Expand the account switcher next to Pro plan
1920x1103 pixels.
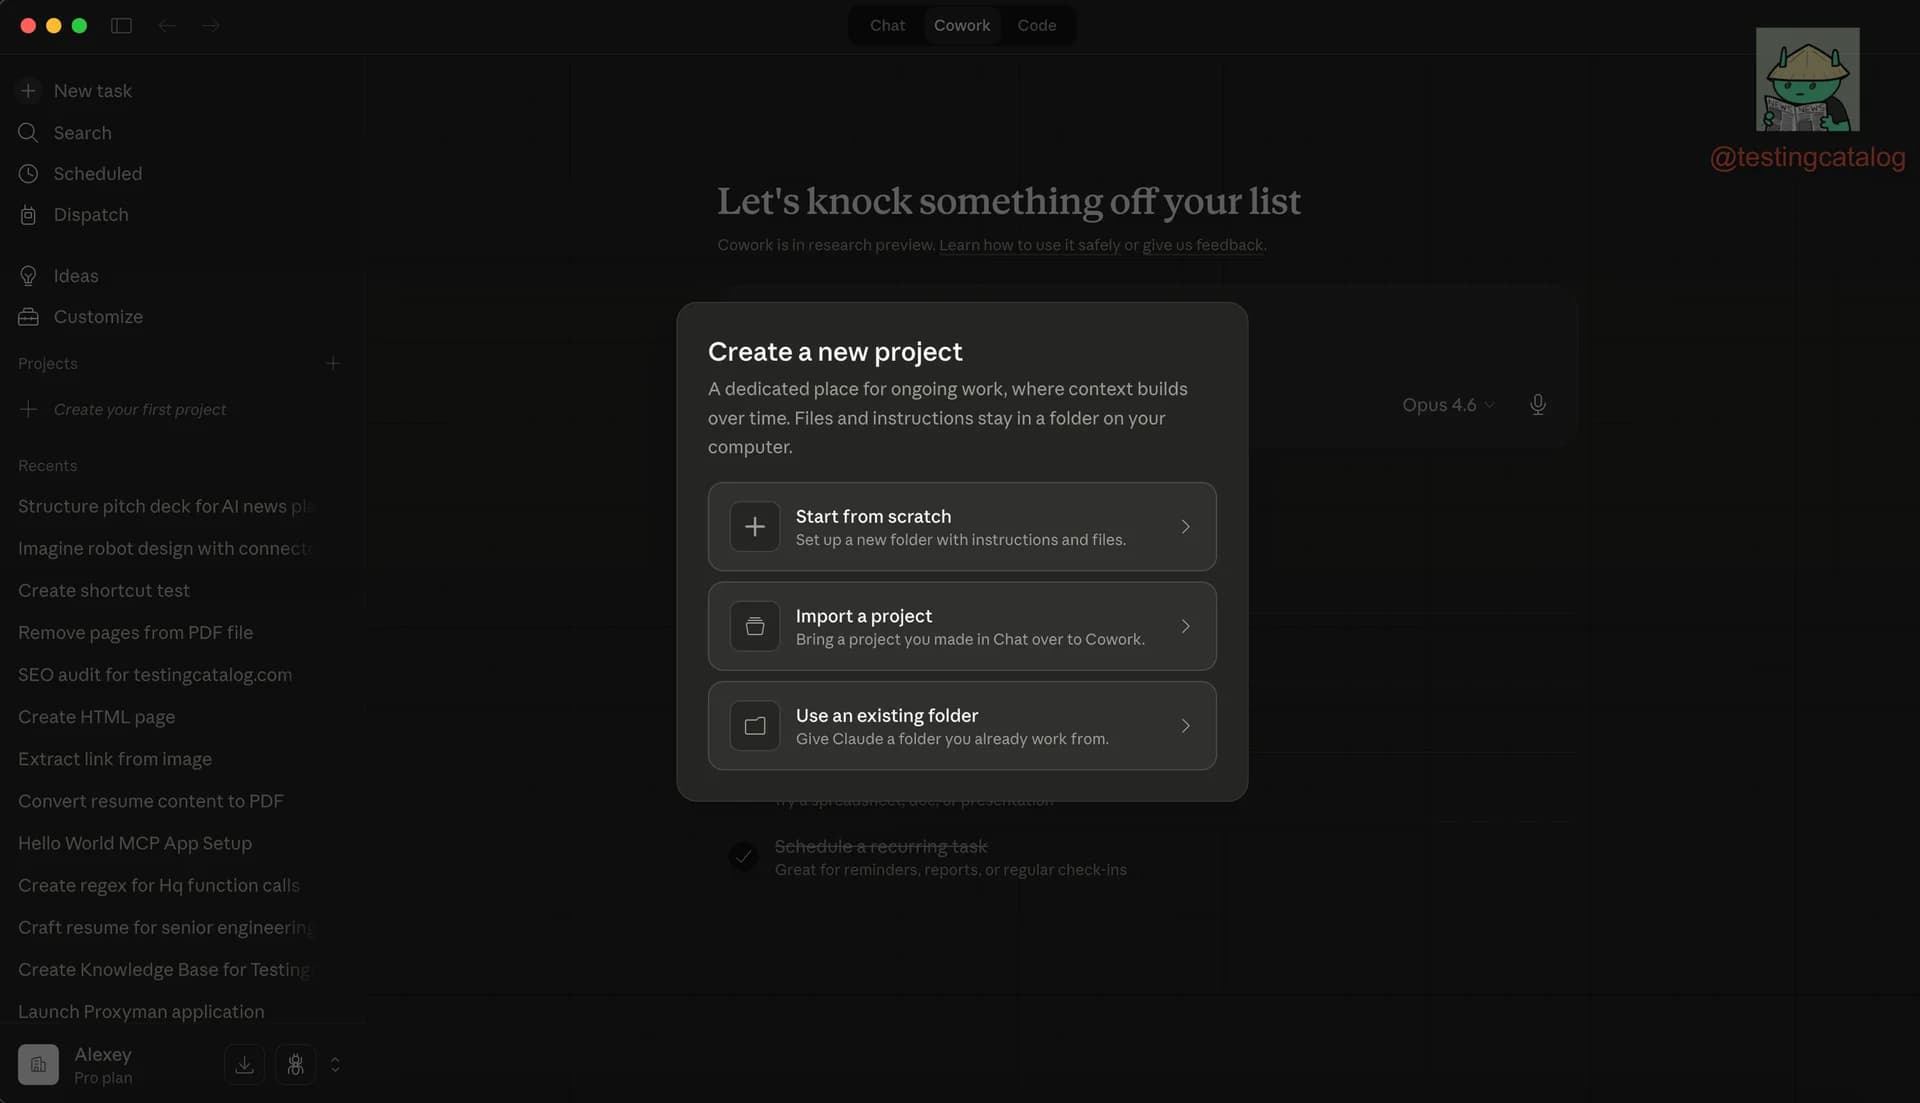pyautogui.click(x=336, y=1064)
